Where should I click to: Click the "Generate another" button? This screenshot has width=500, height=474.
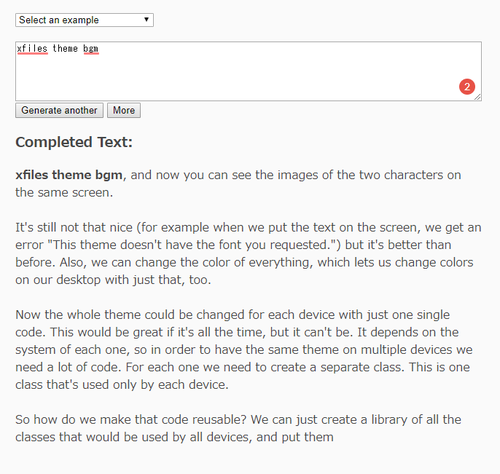tap(59, 110)
